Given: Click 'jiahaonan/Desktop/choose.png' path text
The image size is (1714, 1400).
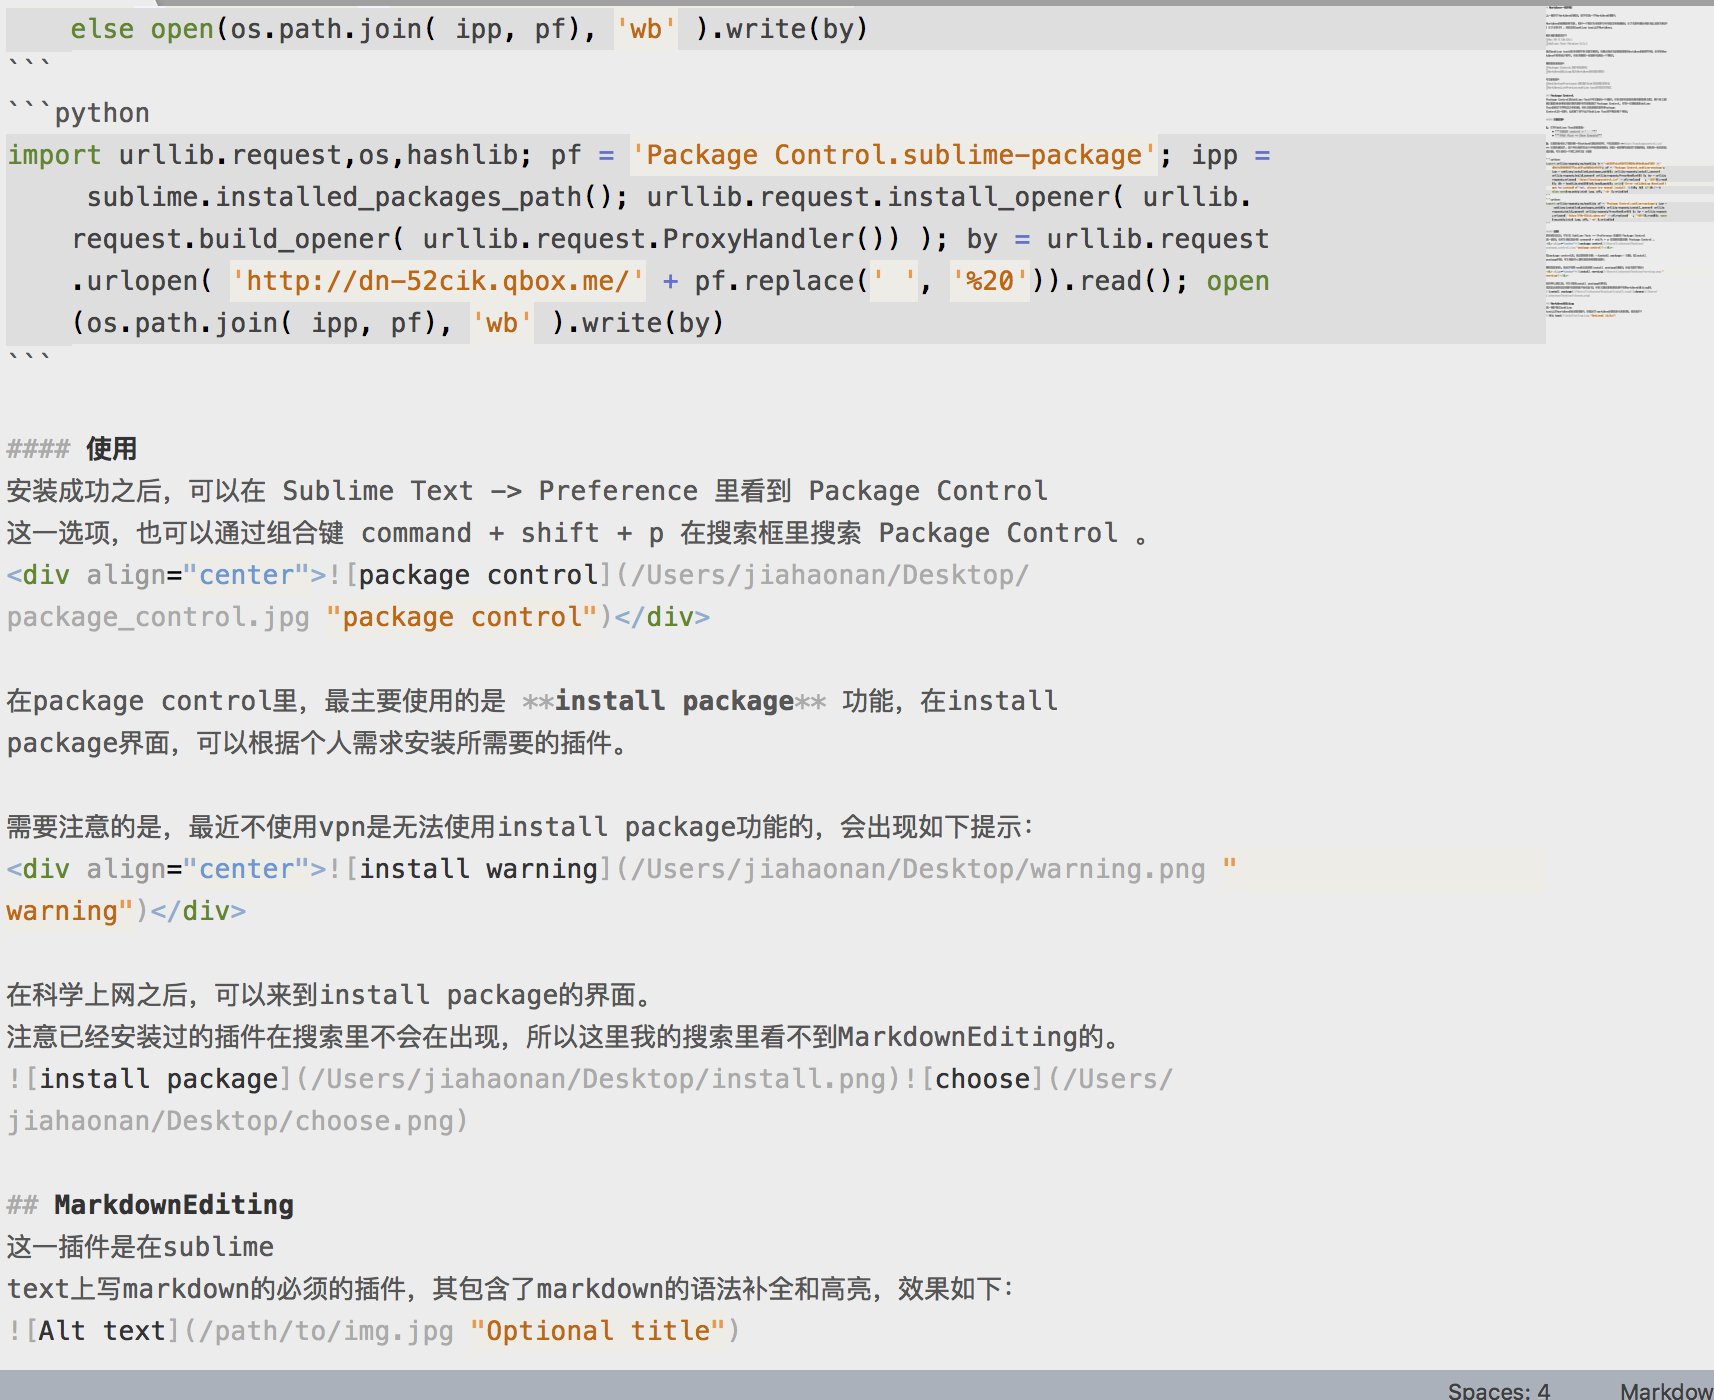Looking at the screenshot, I should coord(230,1121).
